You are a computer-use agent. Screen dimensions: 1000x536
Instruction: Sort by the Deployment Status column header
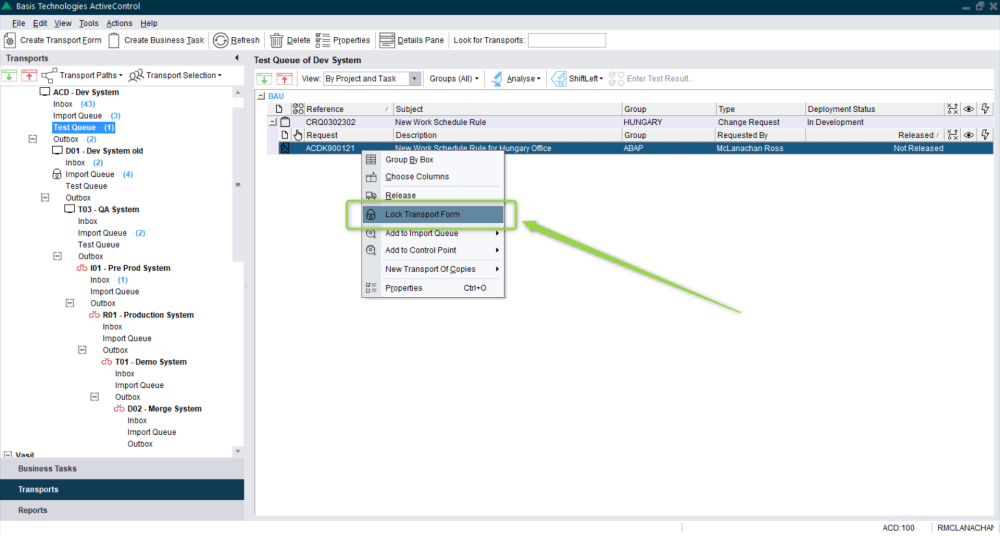tap(874, 109)
